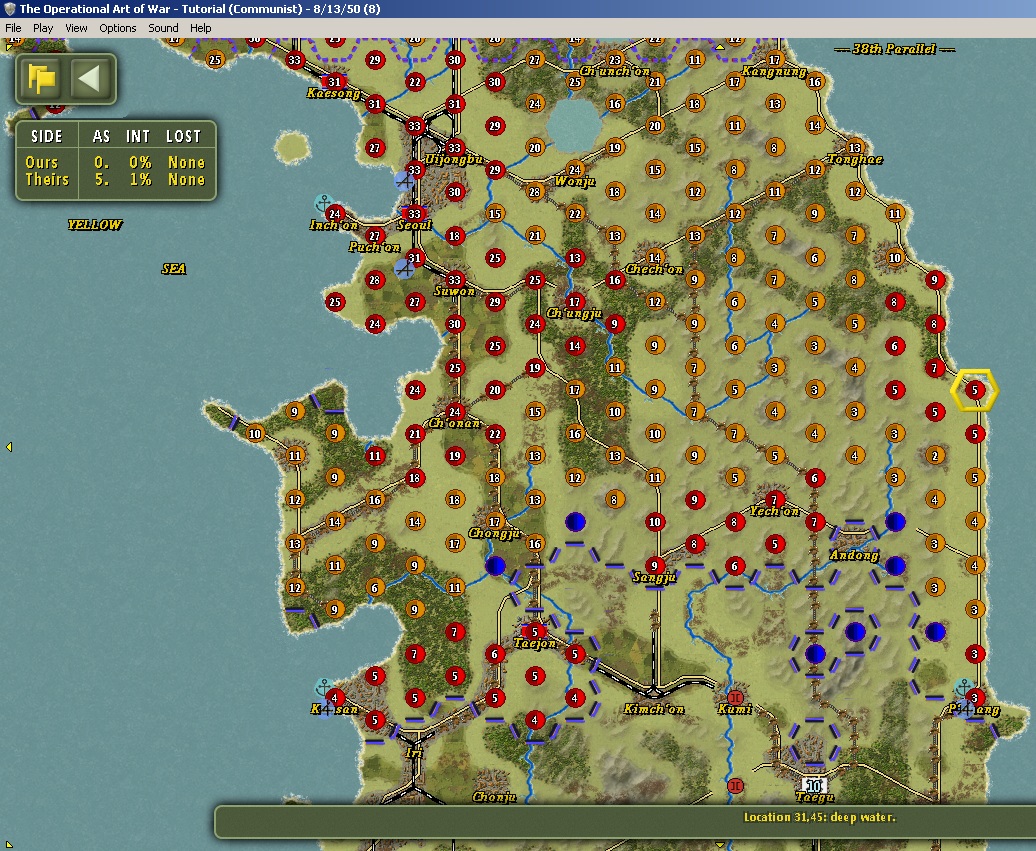The image size is (1036, 851).
Task: Select the red unit 17 above Ch'ungju
Action: click(575, 302)
